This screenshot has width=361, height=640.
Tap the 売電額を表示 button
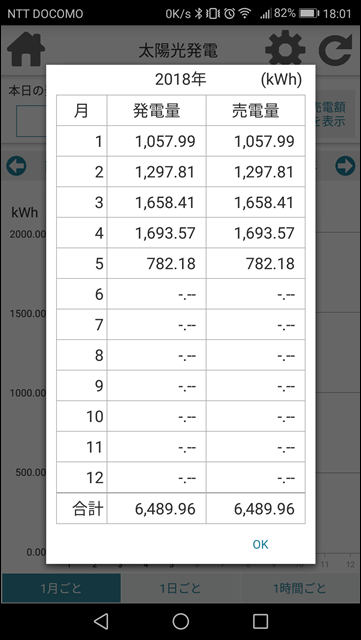[333, 114]
